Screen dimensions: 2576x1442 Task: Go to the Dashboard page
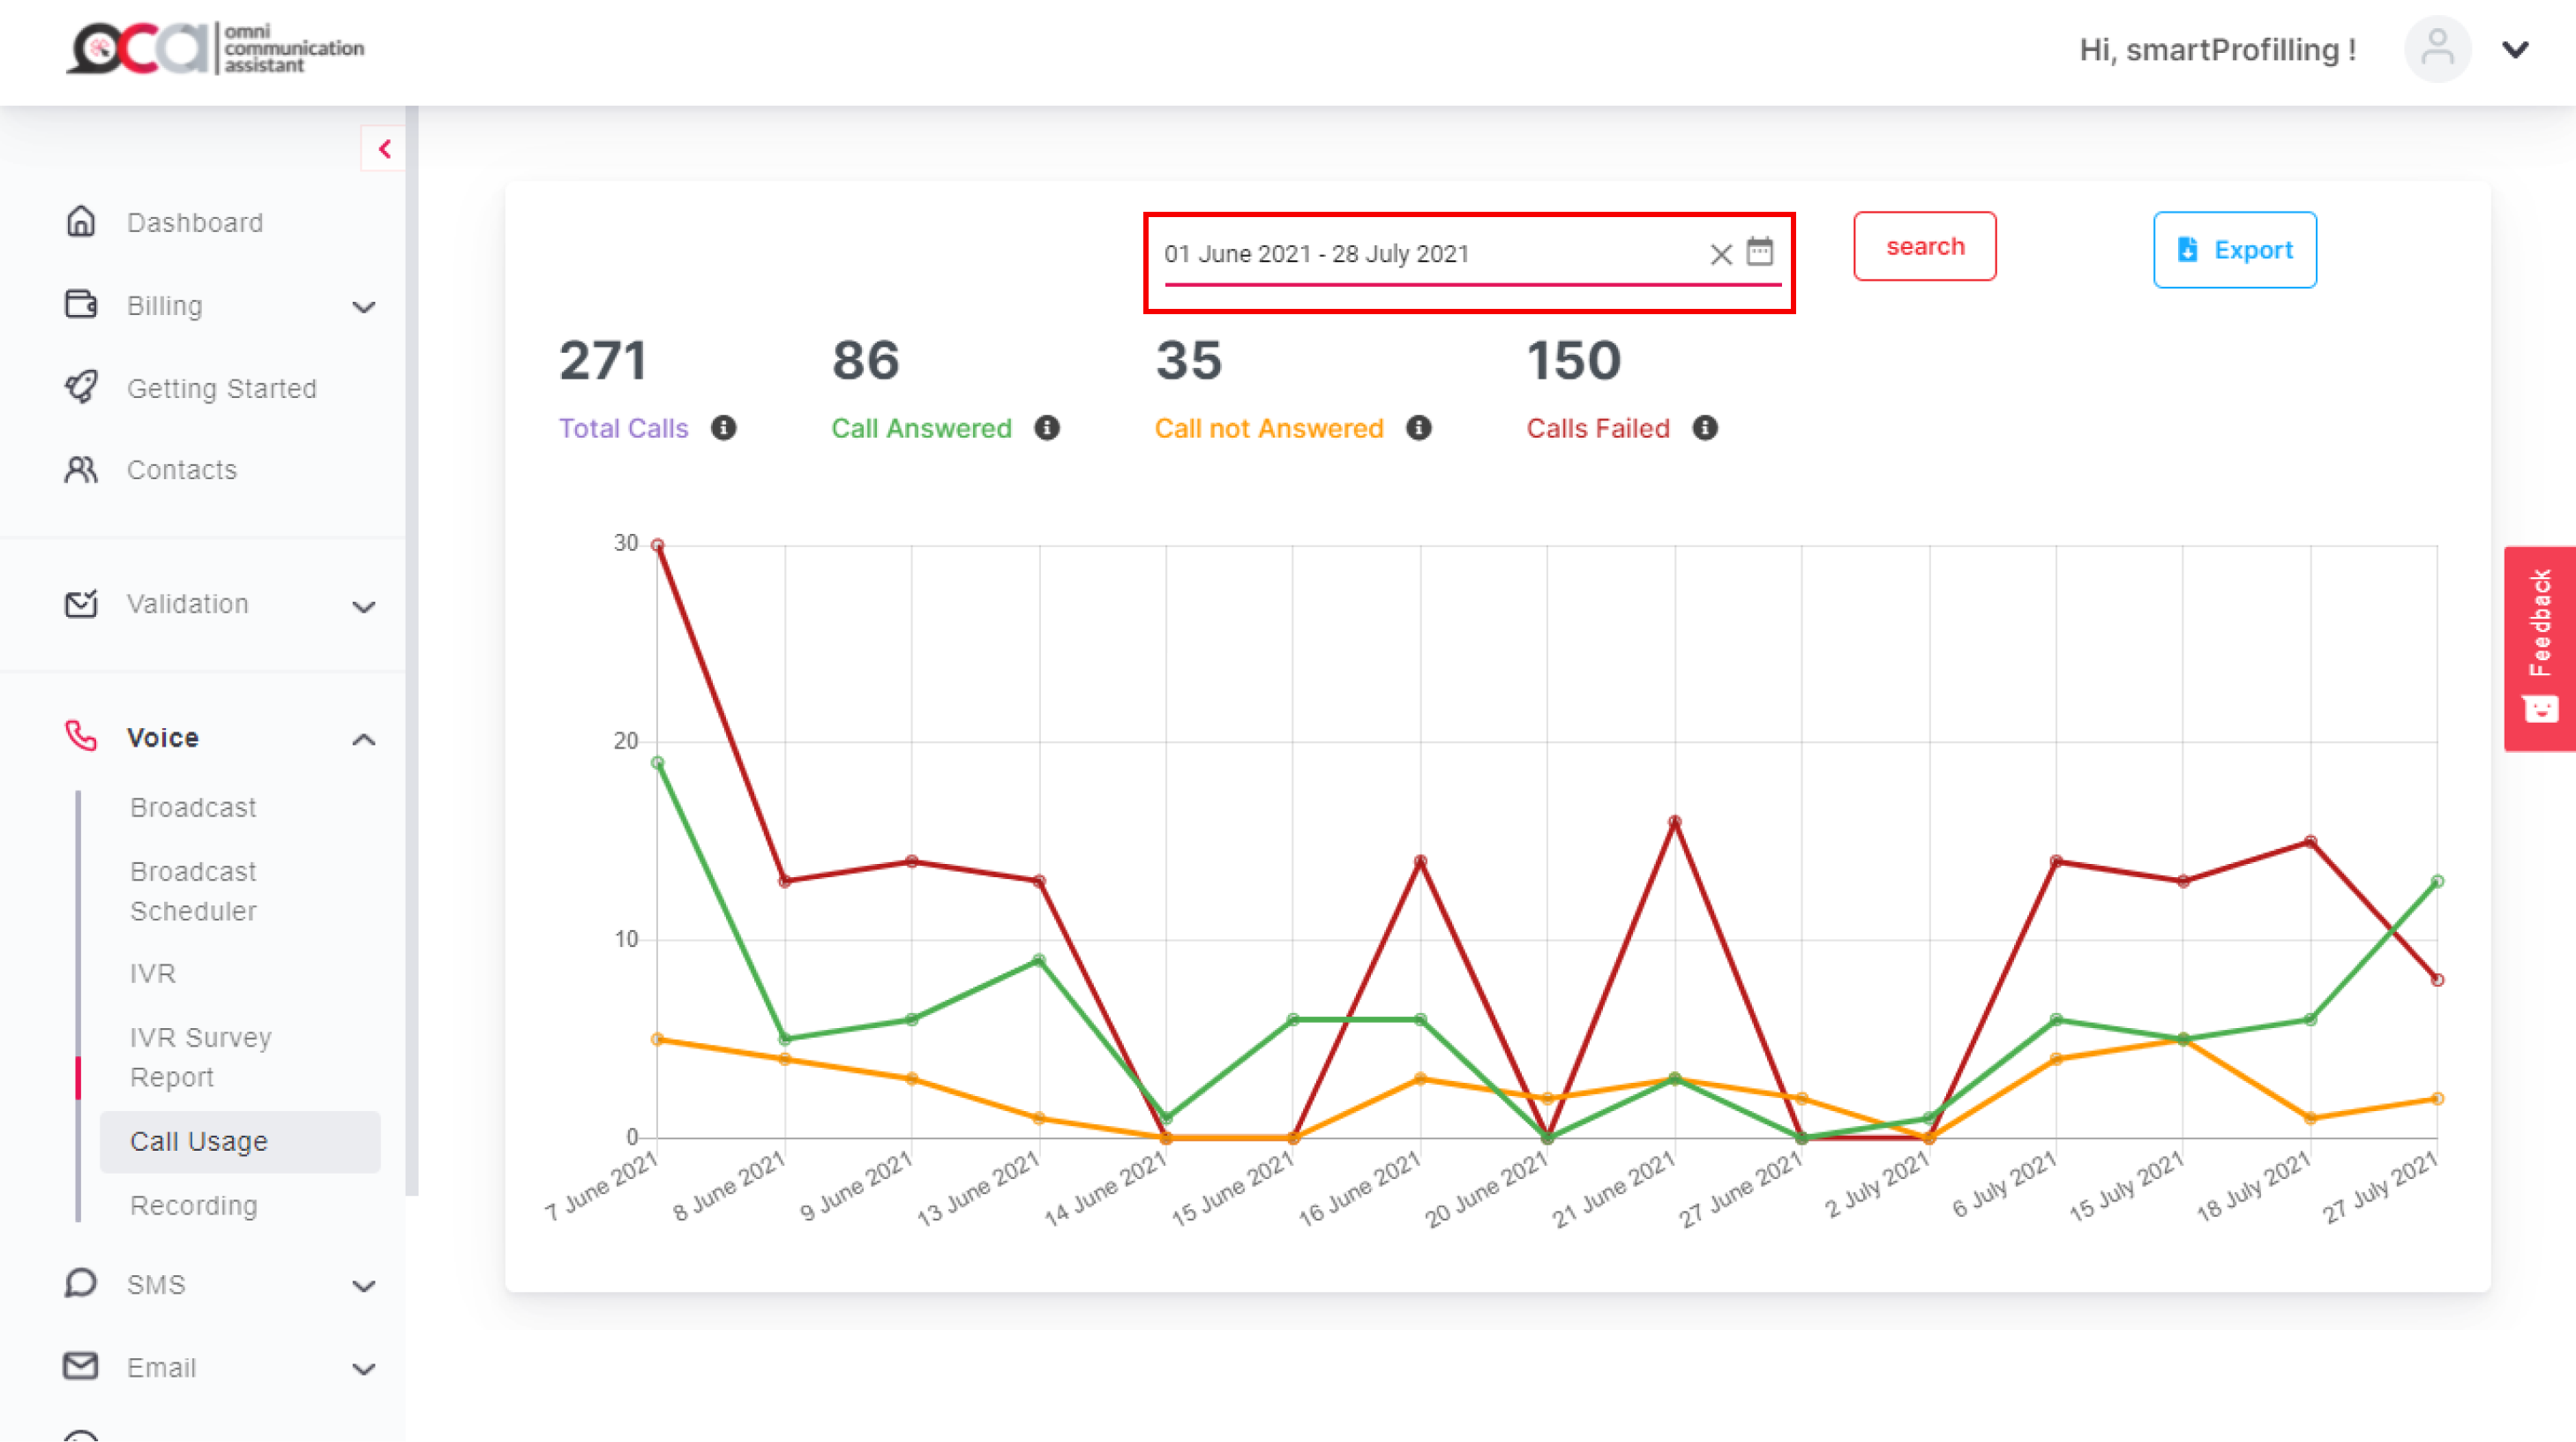(x=195, y=222)
